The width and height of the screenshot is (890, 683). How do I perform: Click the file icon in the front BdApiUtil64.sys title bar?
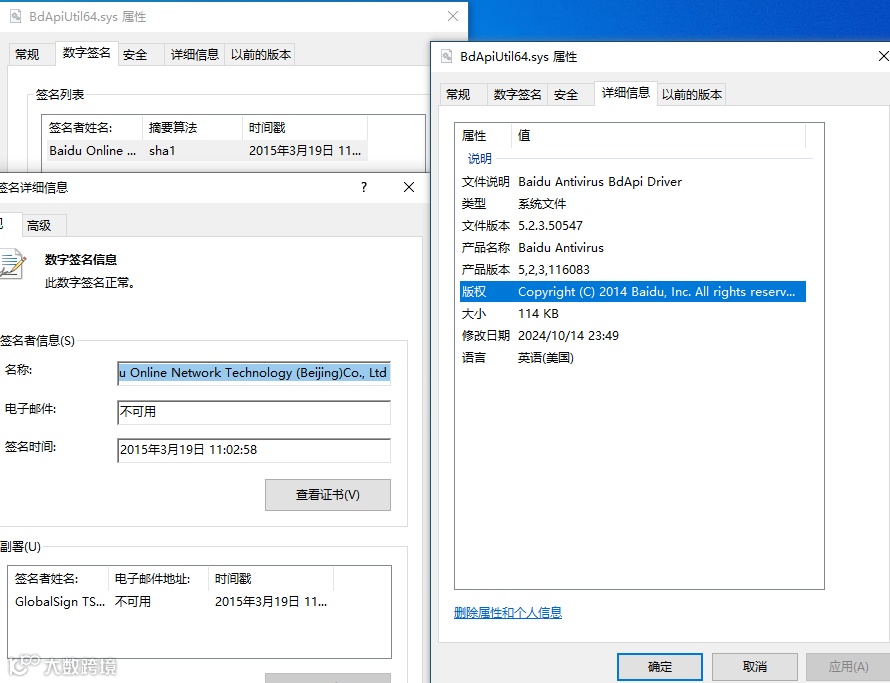[447, 56]
